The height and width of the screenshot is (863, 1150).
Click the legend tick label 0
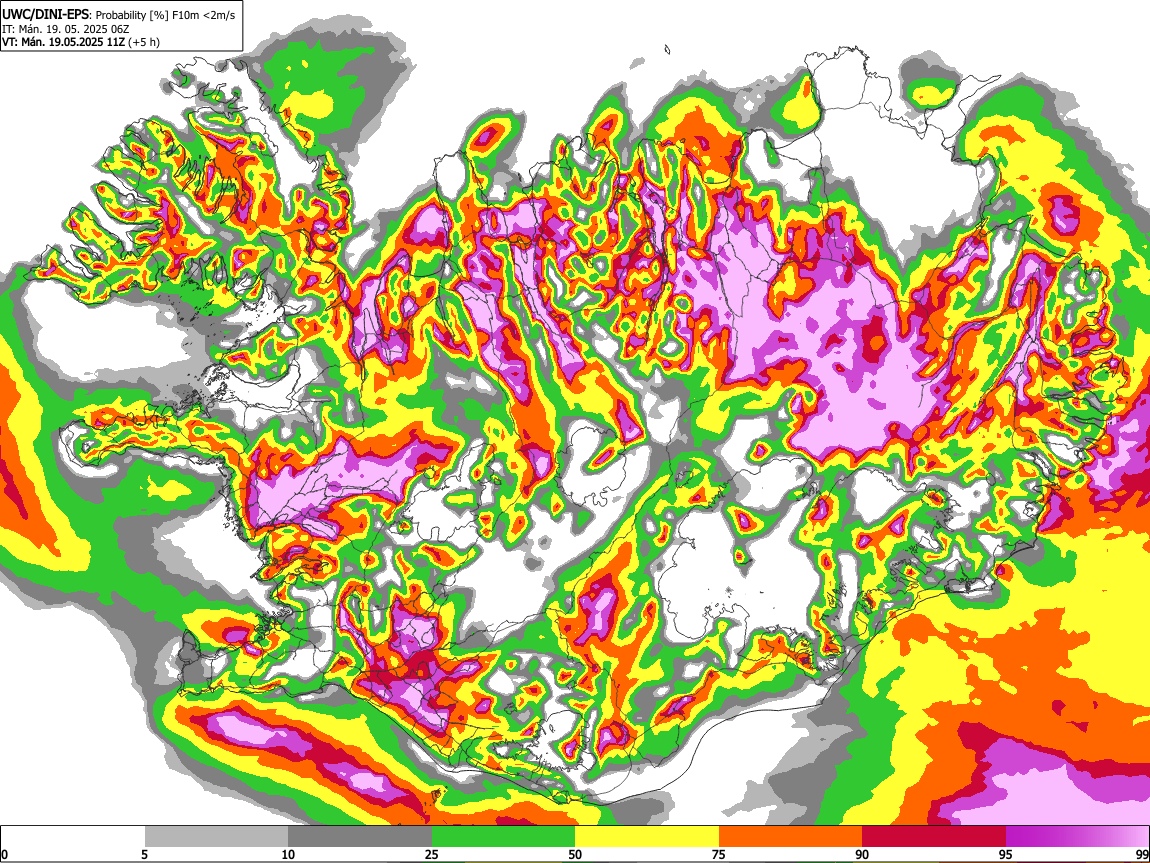4,854
